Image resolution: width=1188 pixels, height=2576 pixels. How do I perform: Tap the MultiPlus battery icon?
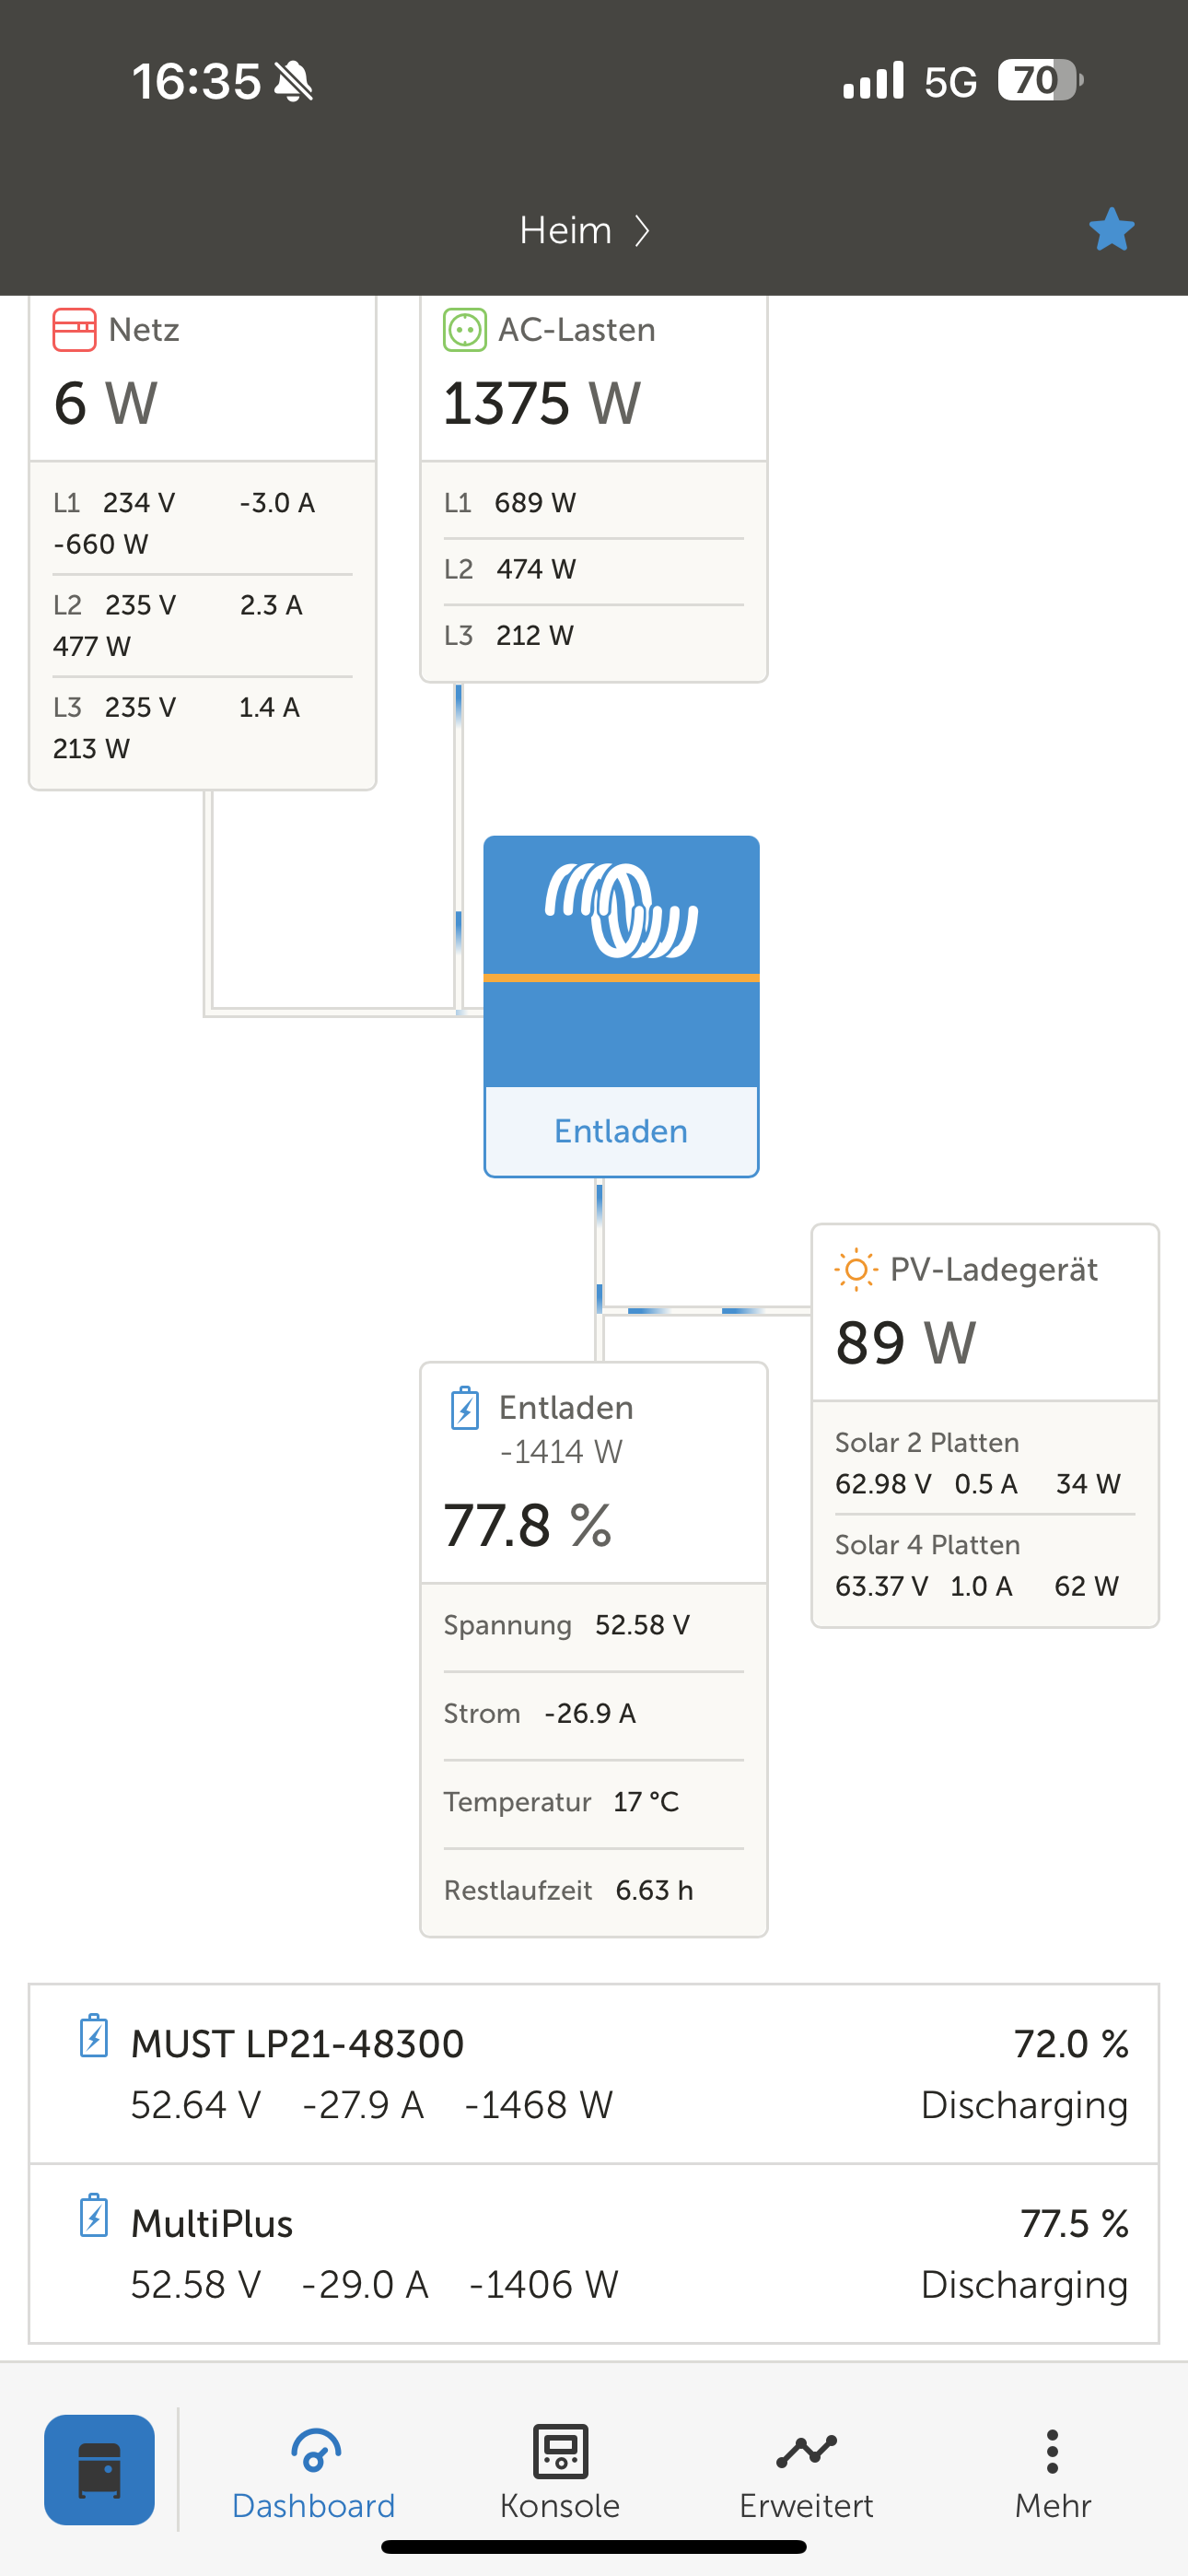[94, 2216]
